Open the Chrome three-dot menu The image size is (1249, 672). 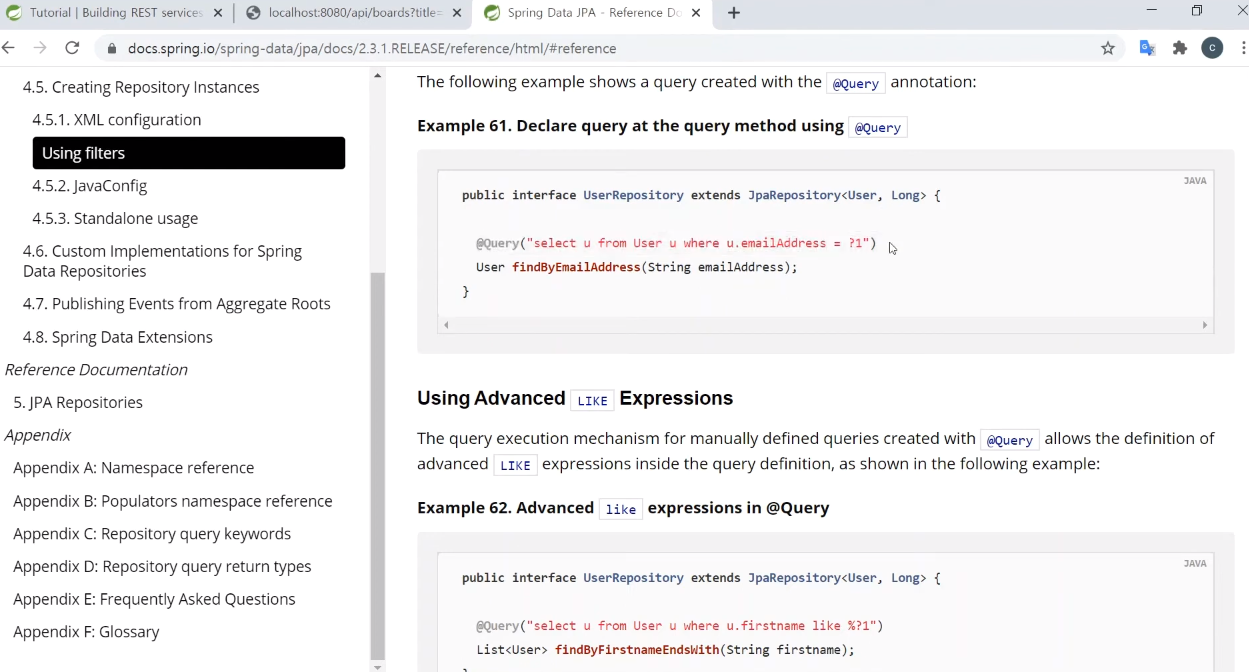(1243, 48)
